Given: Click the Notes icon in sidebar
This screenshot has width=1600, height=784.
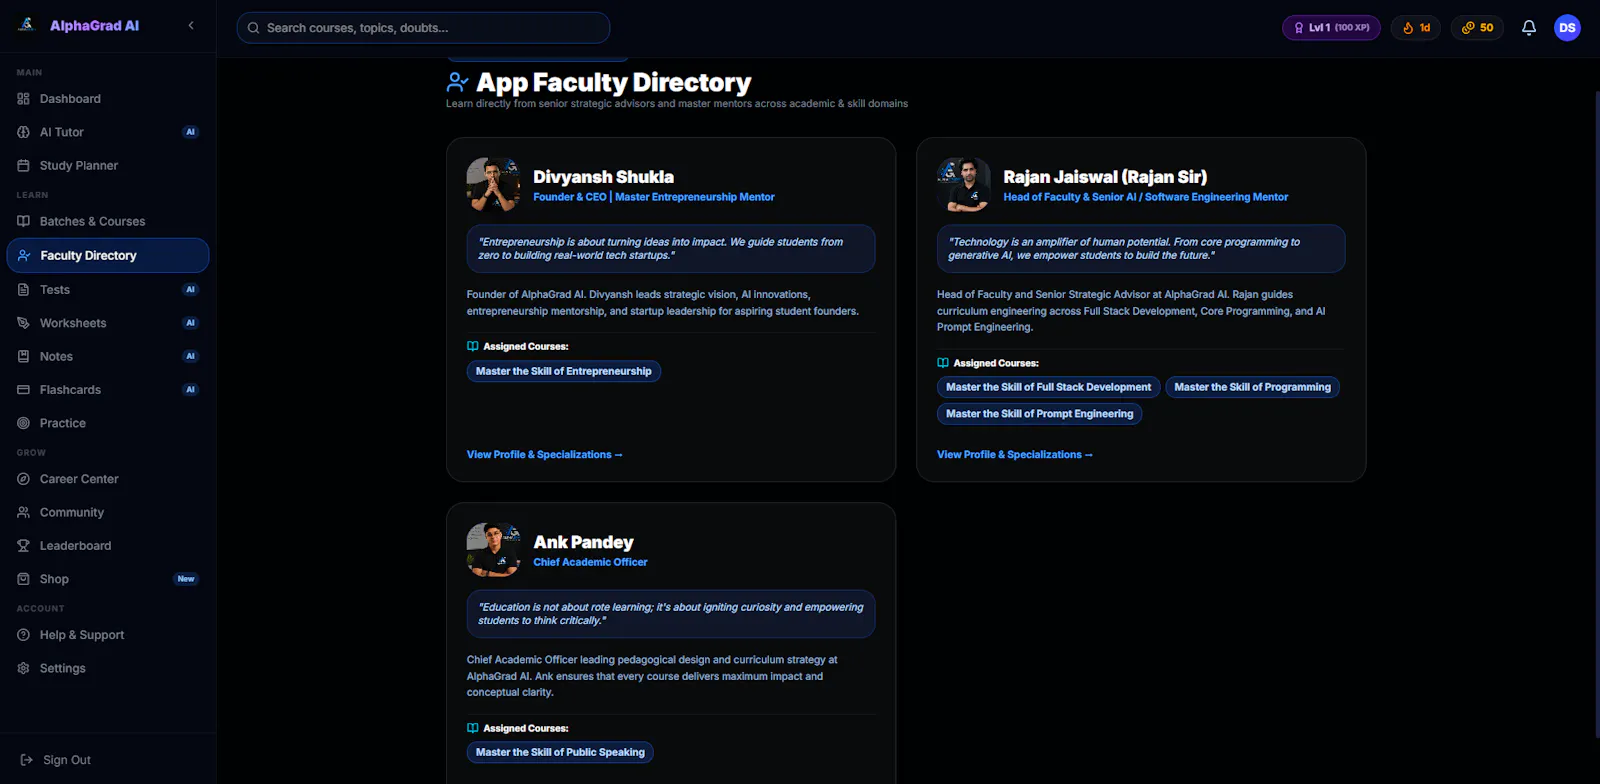Looking at the screenshot, I should point(23,356).
